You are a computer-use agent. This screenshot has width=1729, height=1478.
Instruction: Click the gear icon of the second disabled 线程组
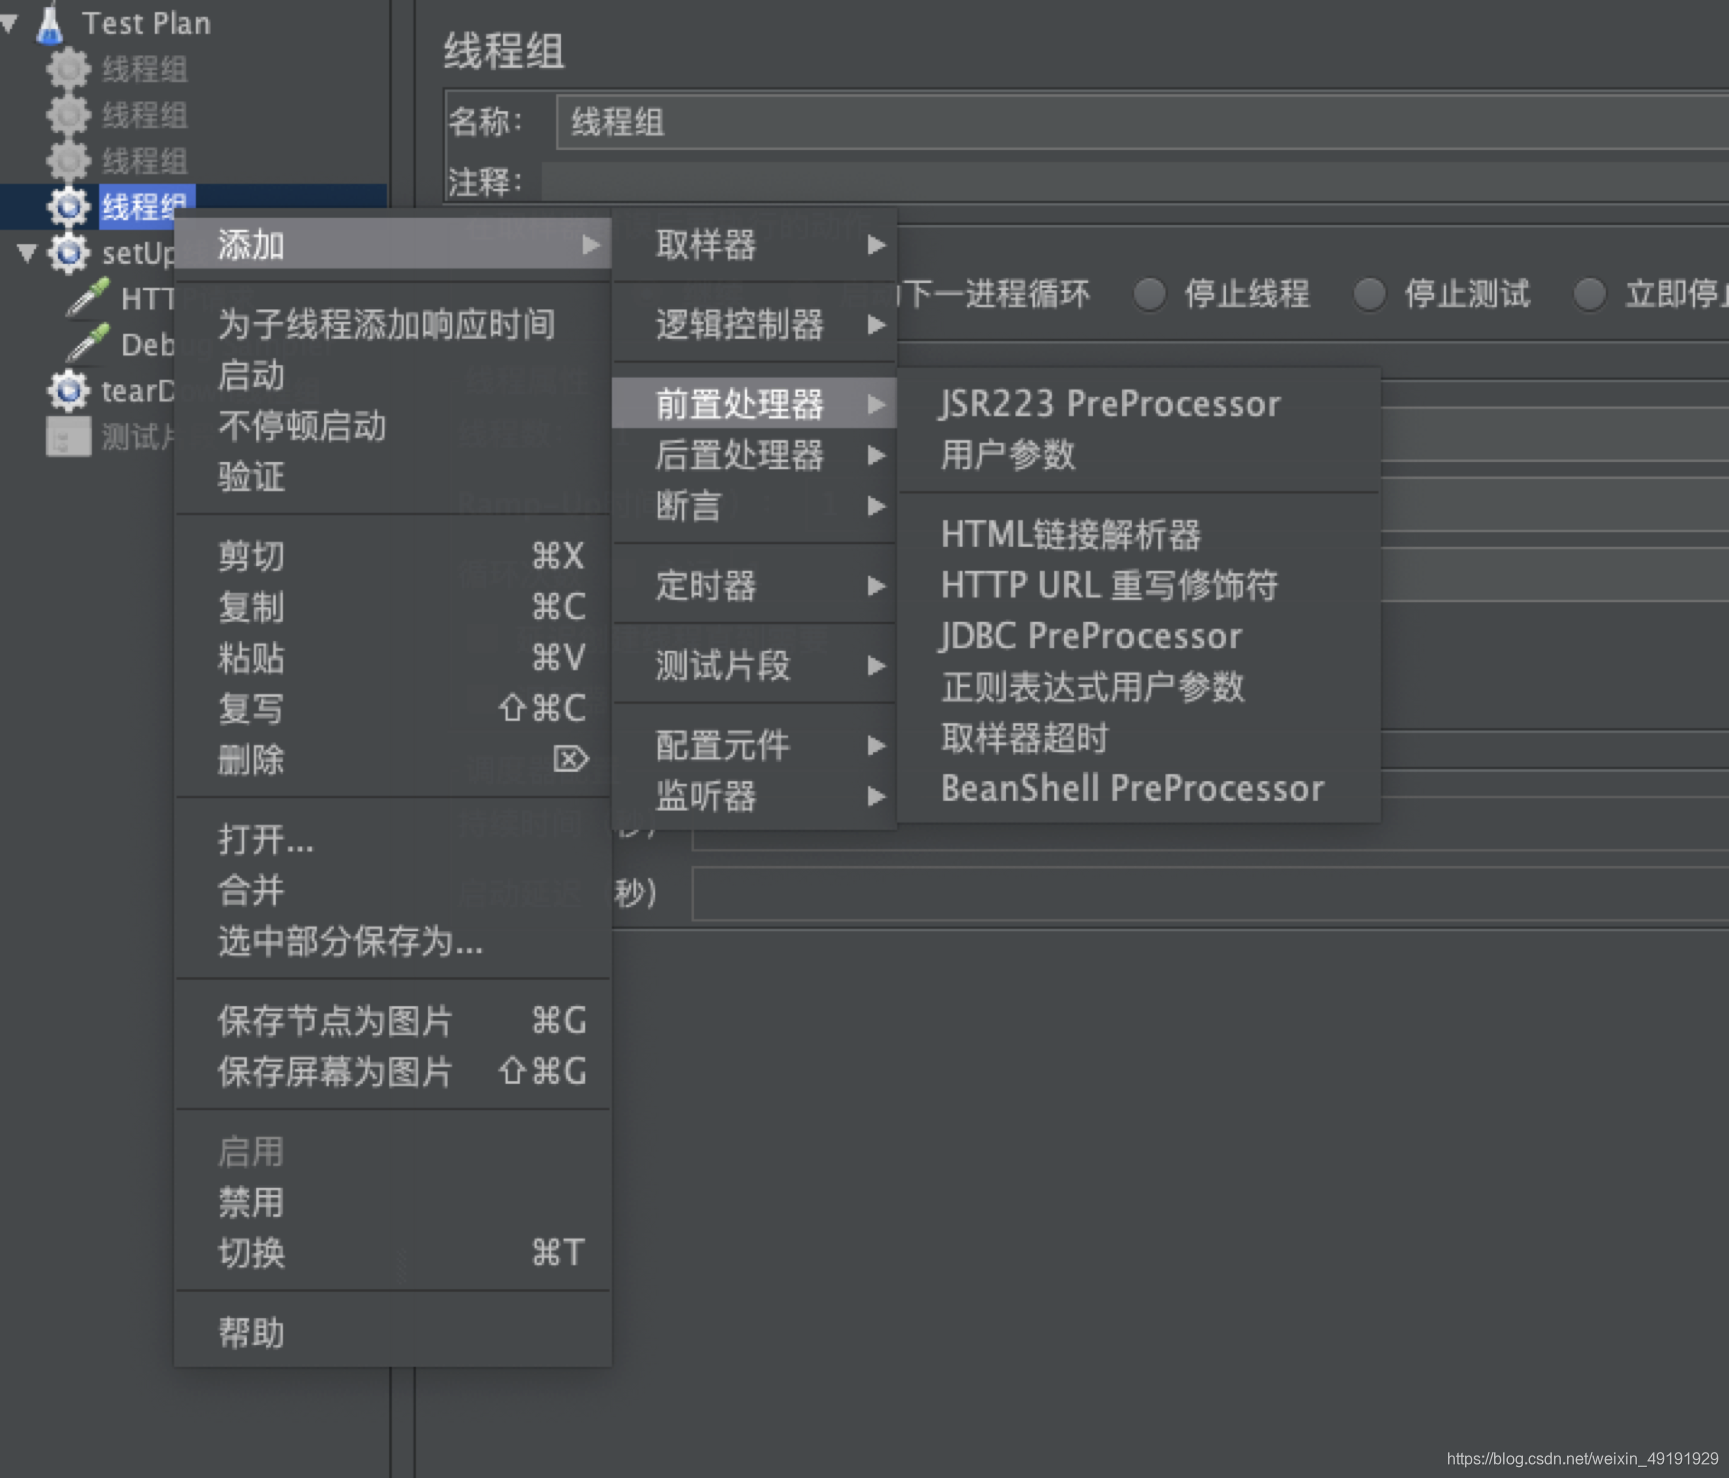pyautogui.click(x=68, y=115)
